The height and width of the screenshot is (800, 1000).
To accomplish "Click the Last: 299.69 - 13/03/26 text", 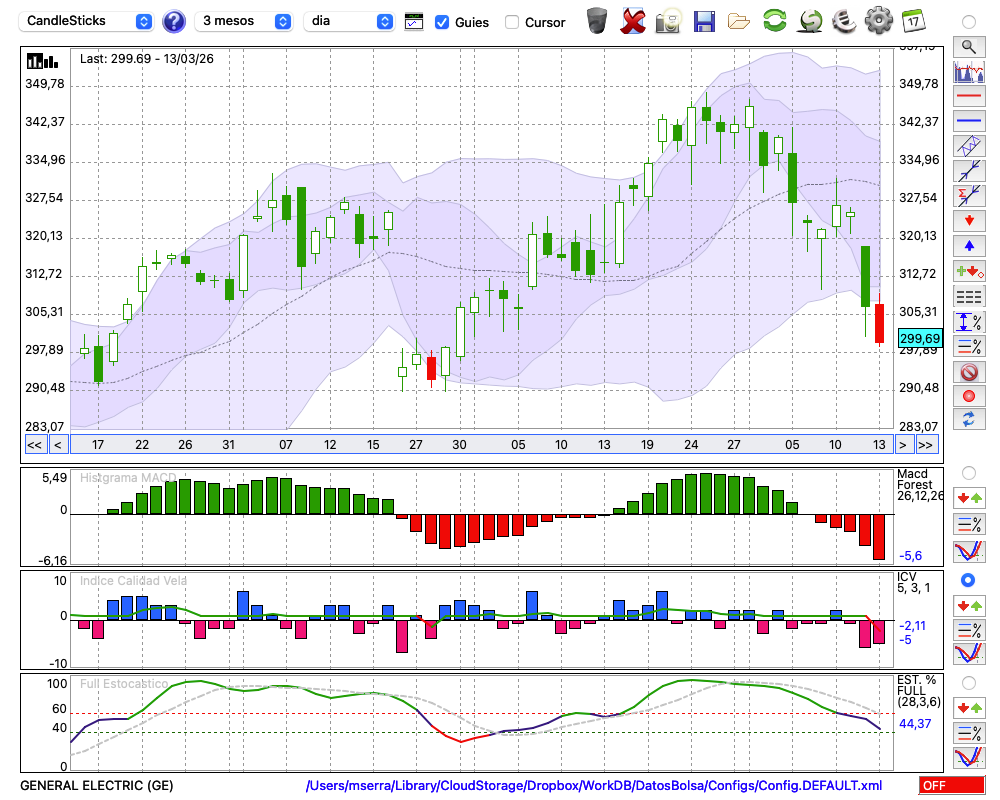I will click(x=147, y=59).
